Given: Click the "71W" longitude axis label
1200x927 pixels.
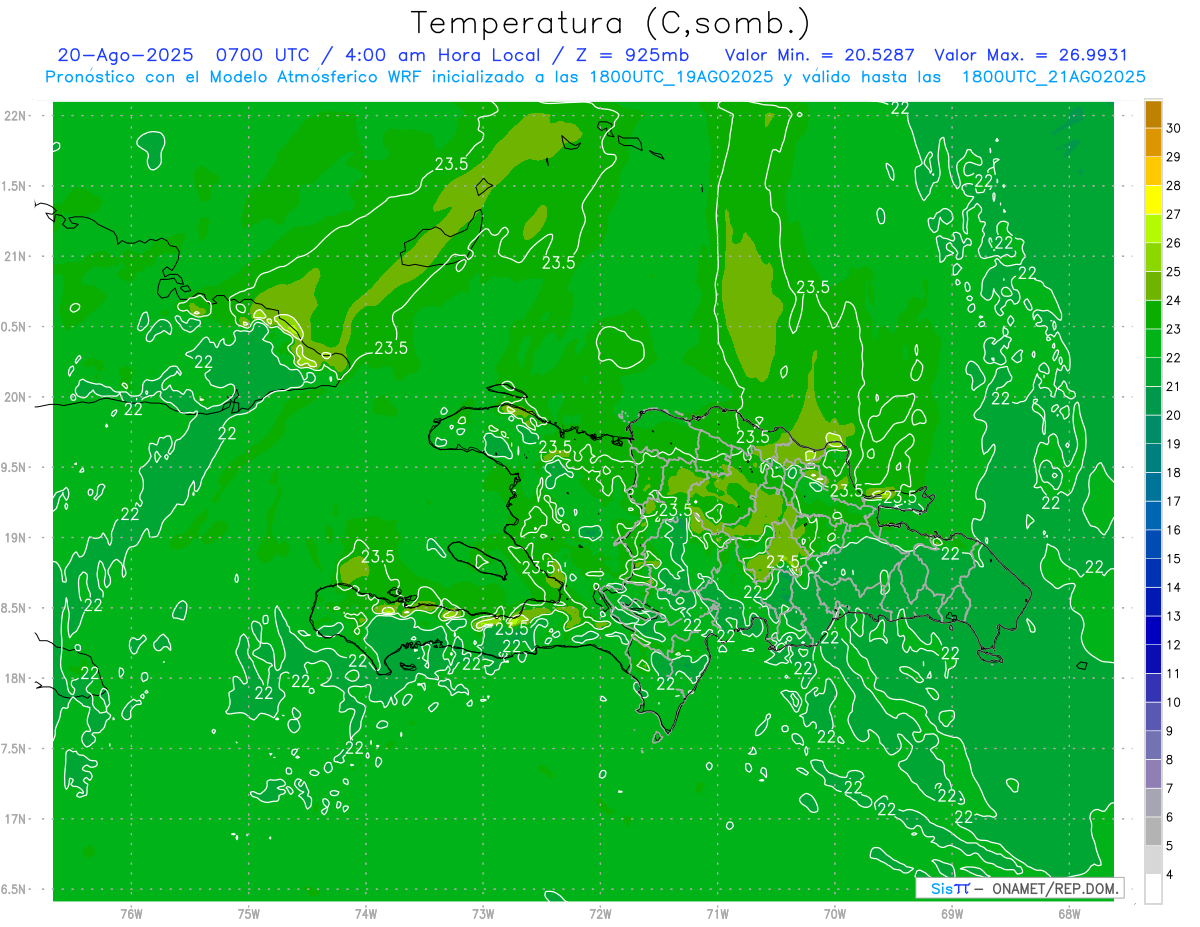Looking at the screenshot, I should (x=717, y=914).
